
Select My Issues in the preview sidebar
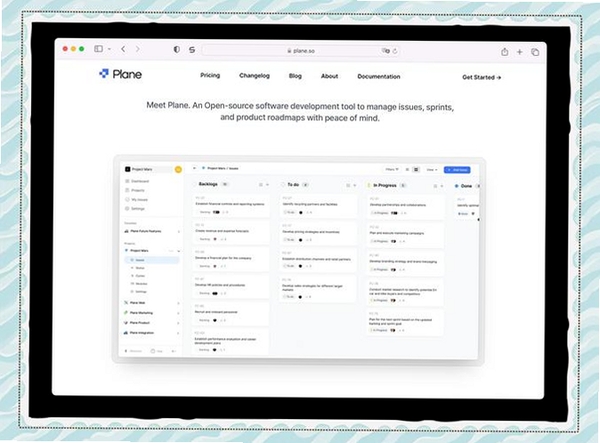[x=136, y=200]
